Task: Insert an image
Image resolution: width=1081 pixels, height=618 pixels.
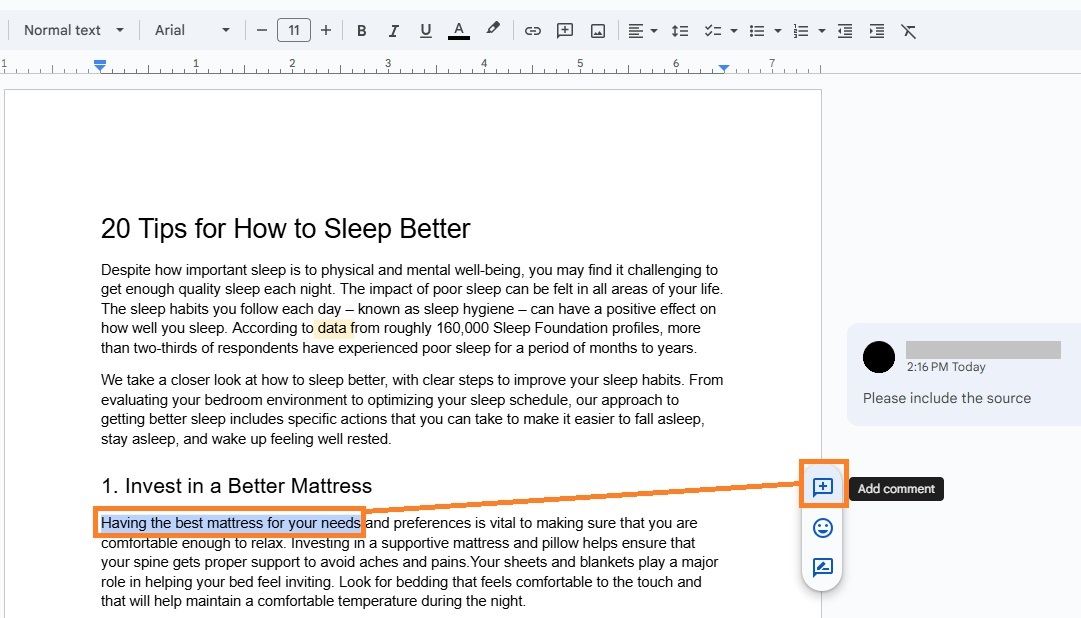Action: pos(597,30)
